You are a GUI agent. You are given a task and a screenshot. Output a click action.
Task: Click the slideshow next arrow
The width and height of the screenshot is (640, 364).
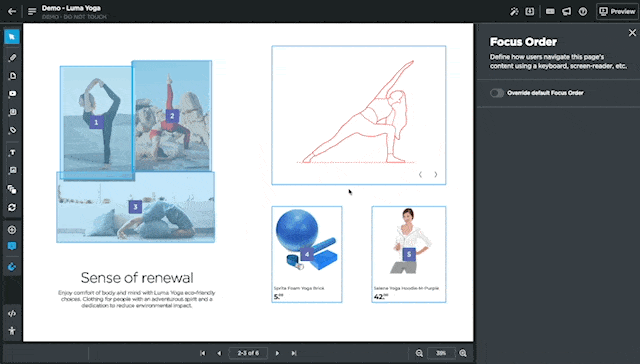(x=436, y=174)
